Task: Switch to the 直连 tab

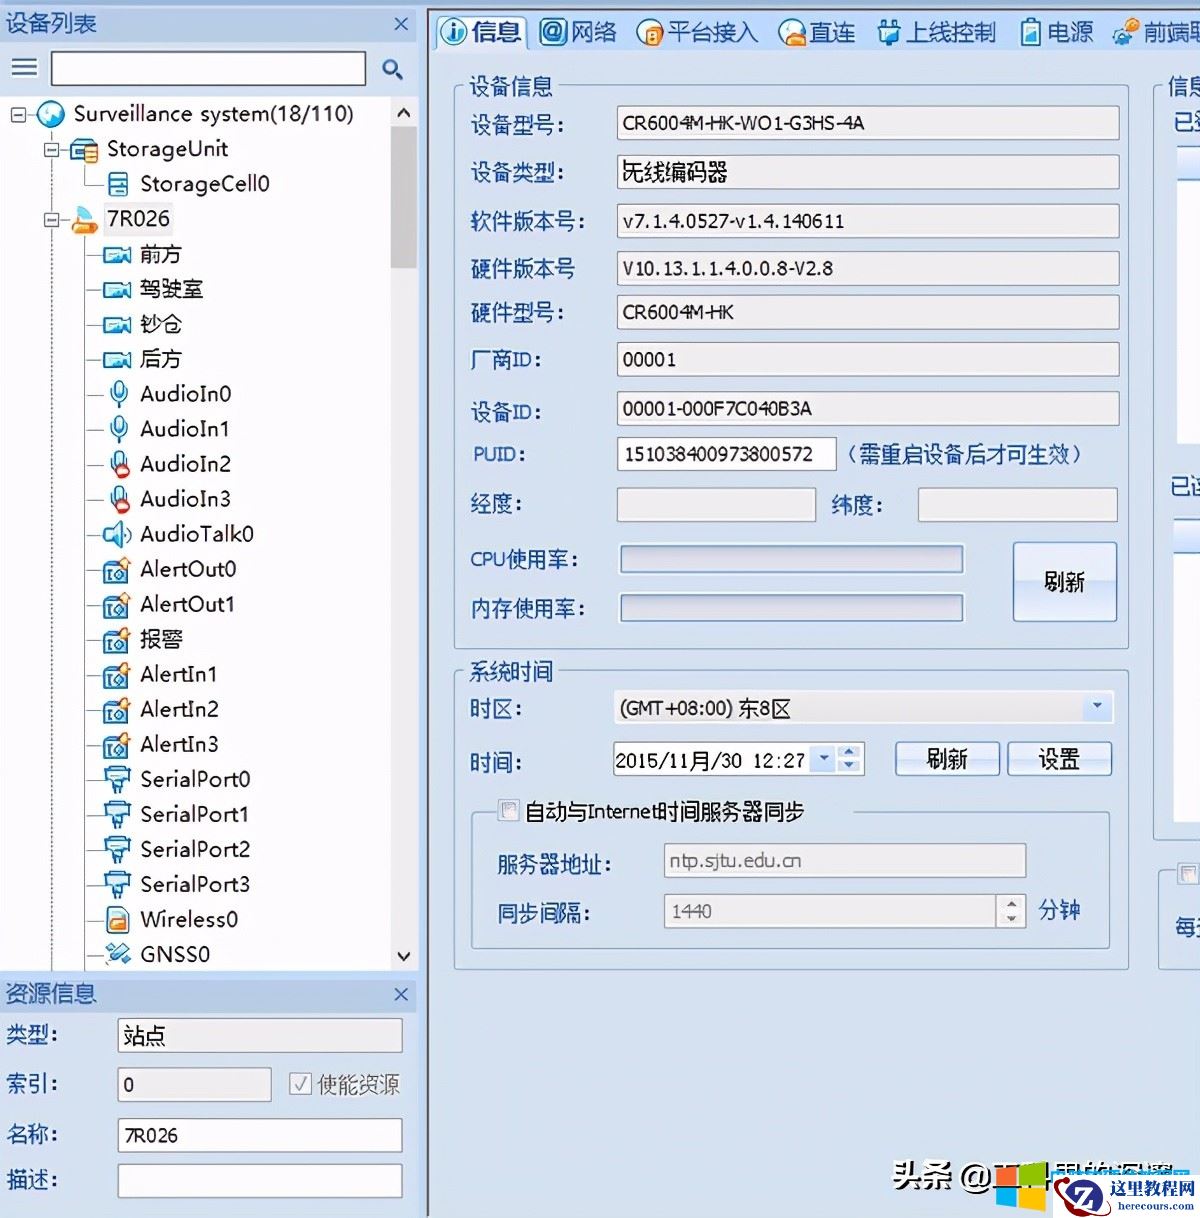Action: click(817, 33)
